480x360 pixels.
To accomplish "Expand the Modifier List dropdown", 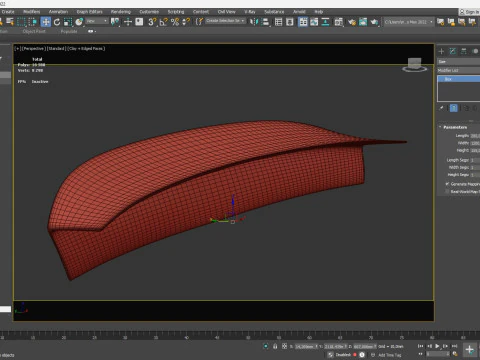I will click(x=459, y=70).
